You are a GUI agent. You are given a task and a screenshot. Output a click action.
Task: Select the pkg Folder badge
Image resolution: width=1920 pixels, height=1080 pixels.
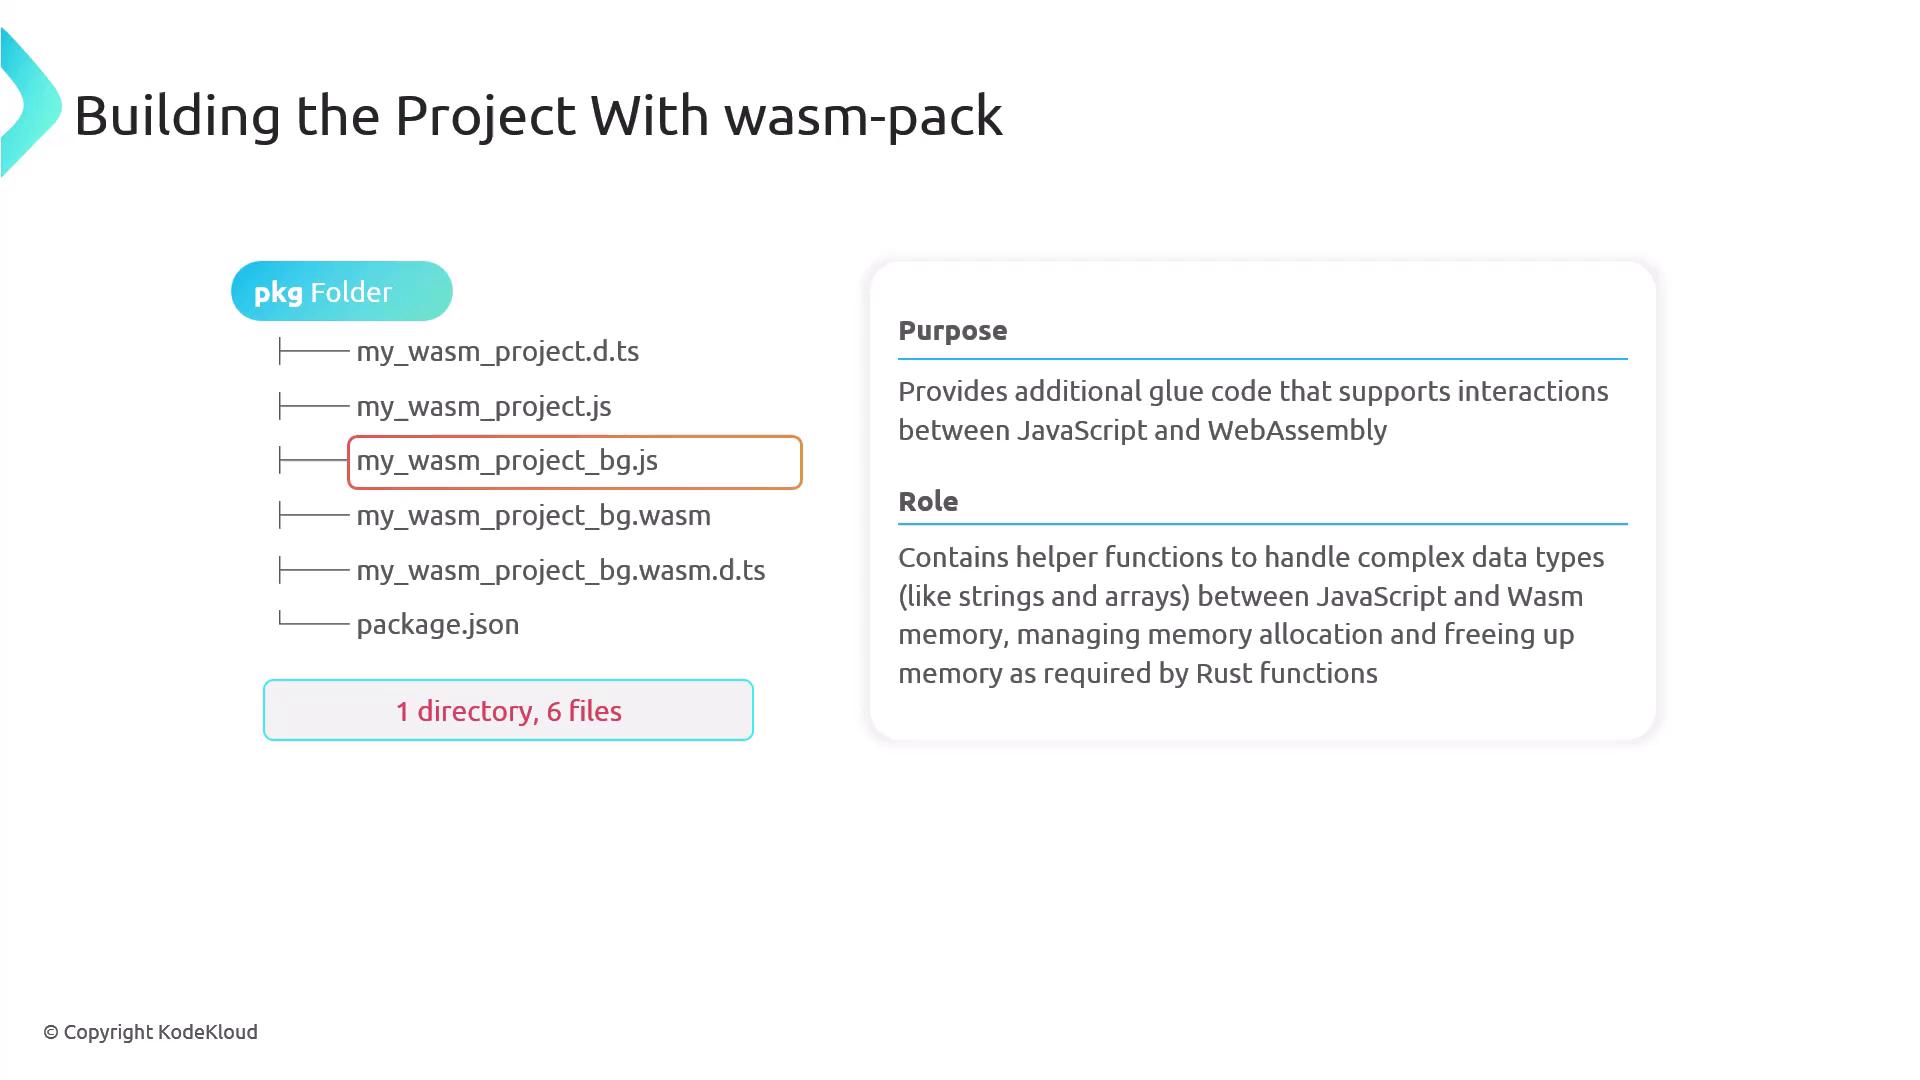[x=341, y=291]
